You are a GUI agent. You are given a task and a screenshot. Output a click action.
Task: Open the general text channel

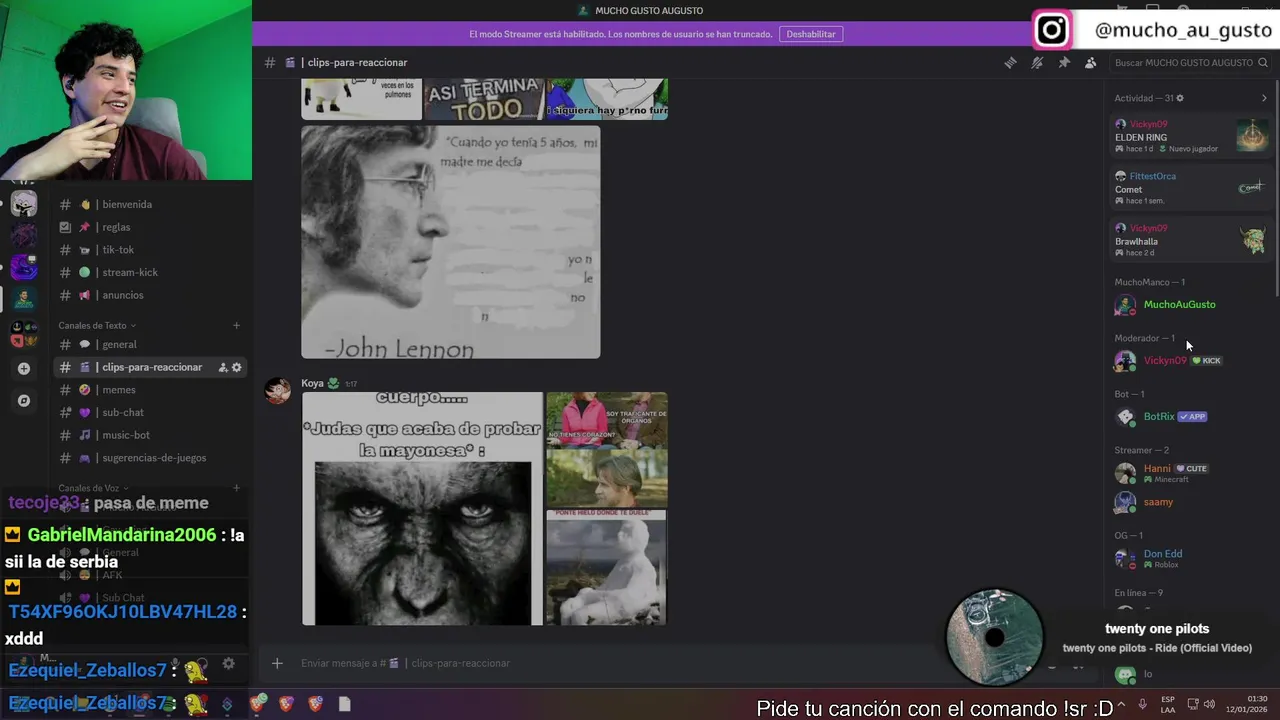pos(150,344)
